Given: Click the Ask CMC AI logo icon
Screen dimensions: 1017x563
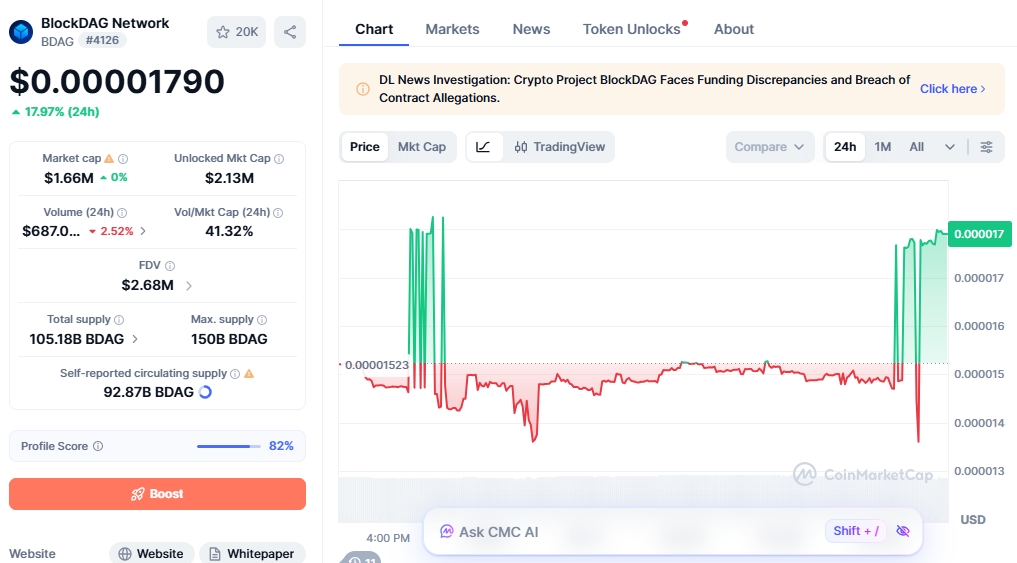Looking at the screenshot, I should coord(446,531).
